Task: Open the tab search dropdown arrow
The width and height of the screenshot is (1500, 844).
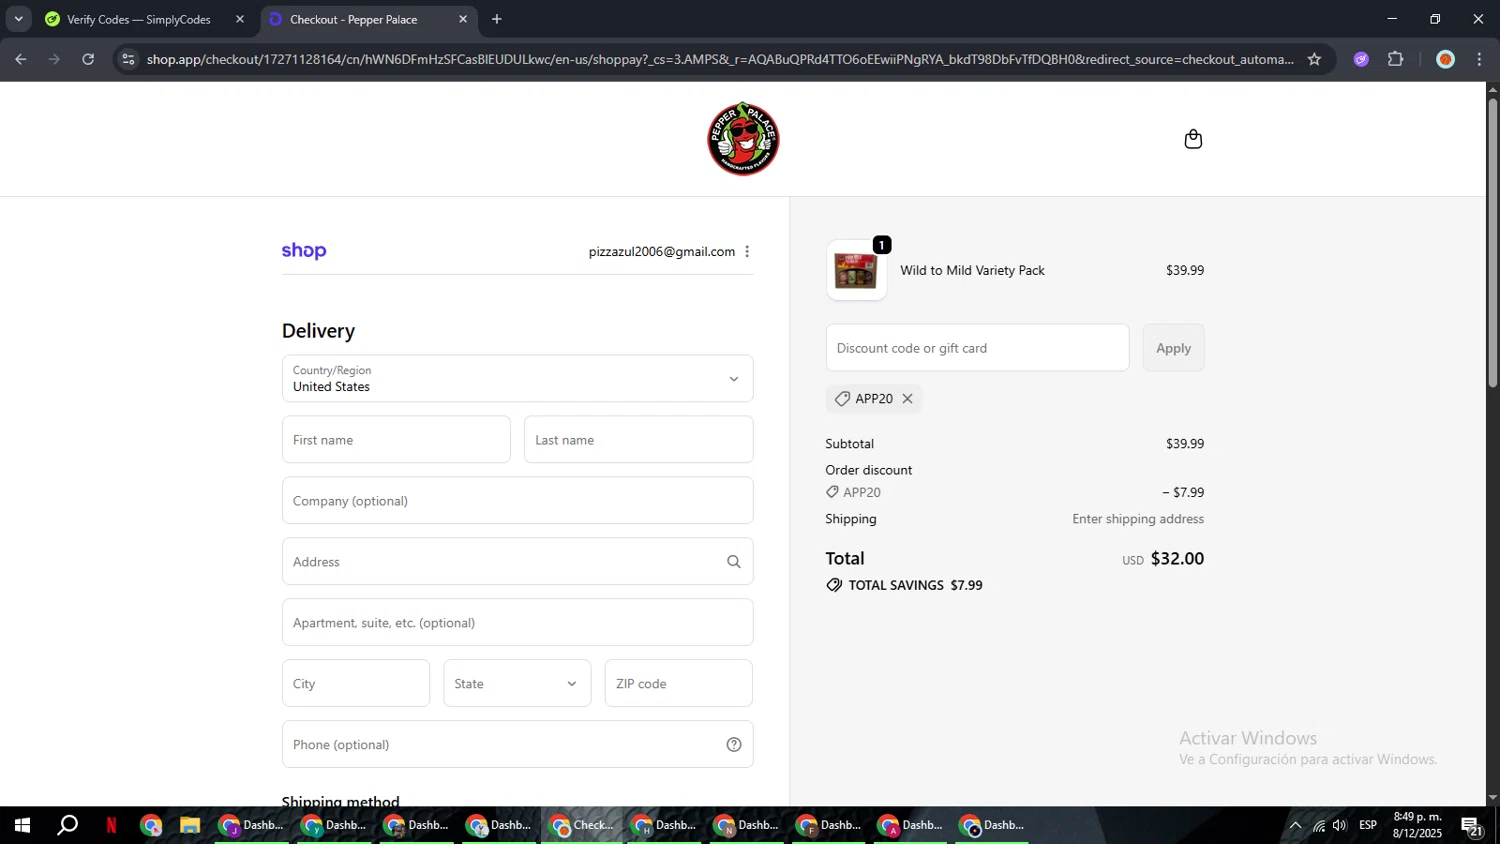Action: (18, 19)
